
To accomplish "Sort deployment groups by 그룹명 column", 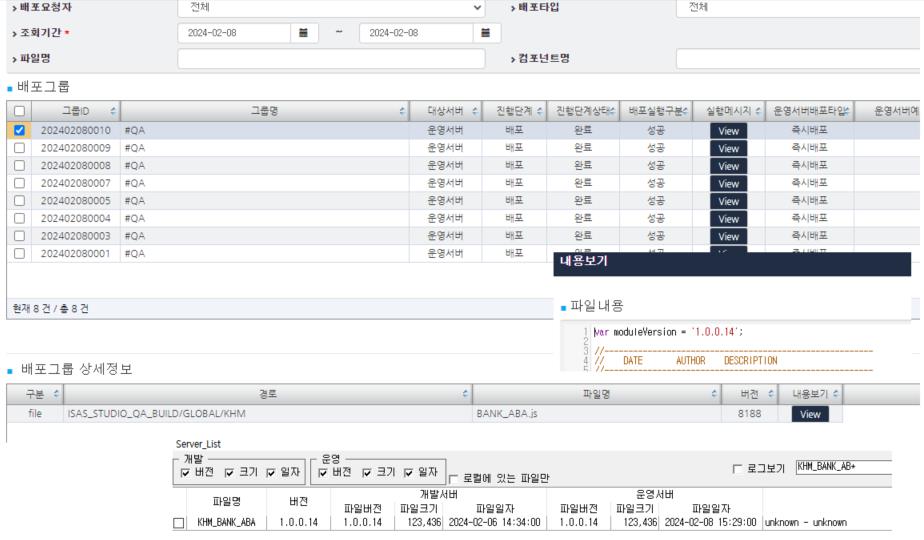I will 402,111.
